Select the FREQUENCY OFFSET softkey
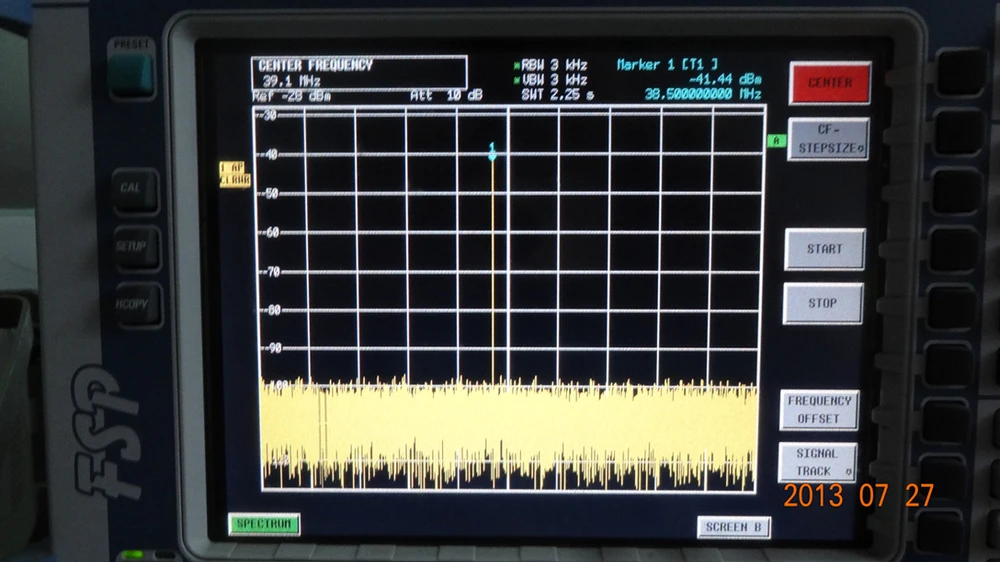Screen dimensions: 1000x562 (819, 410)
